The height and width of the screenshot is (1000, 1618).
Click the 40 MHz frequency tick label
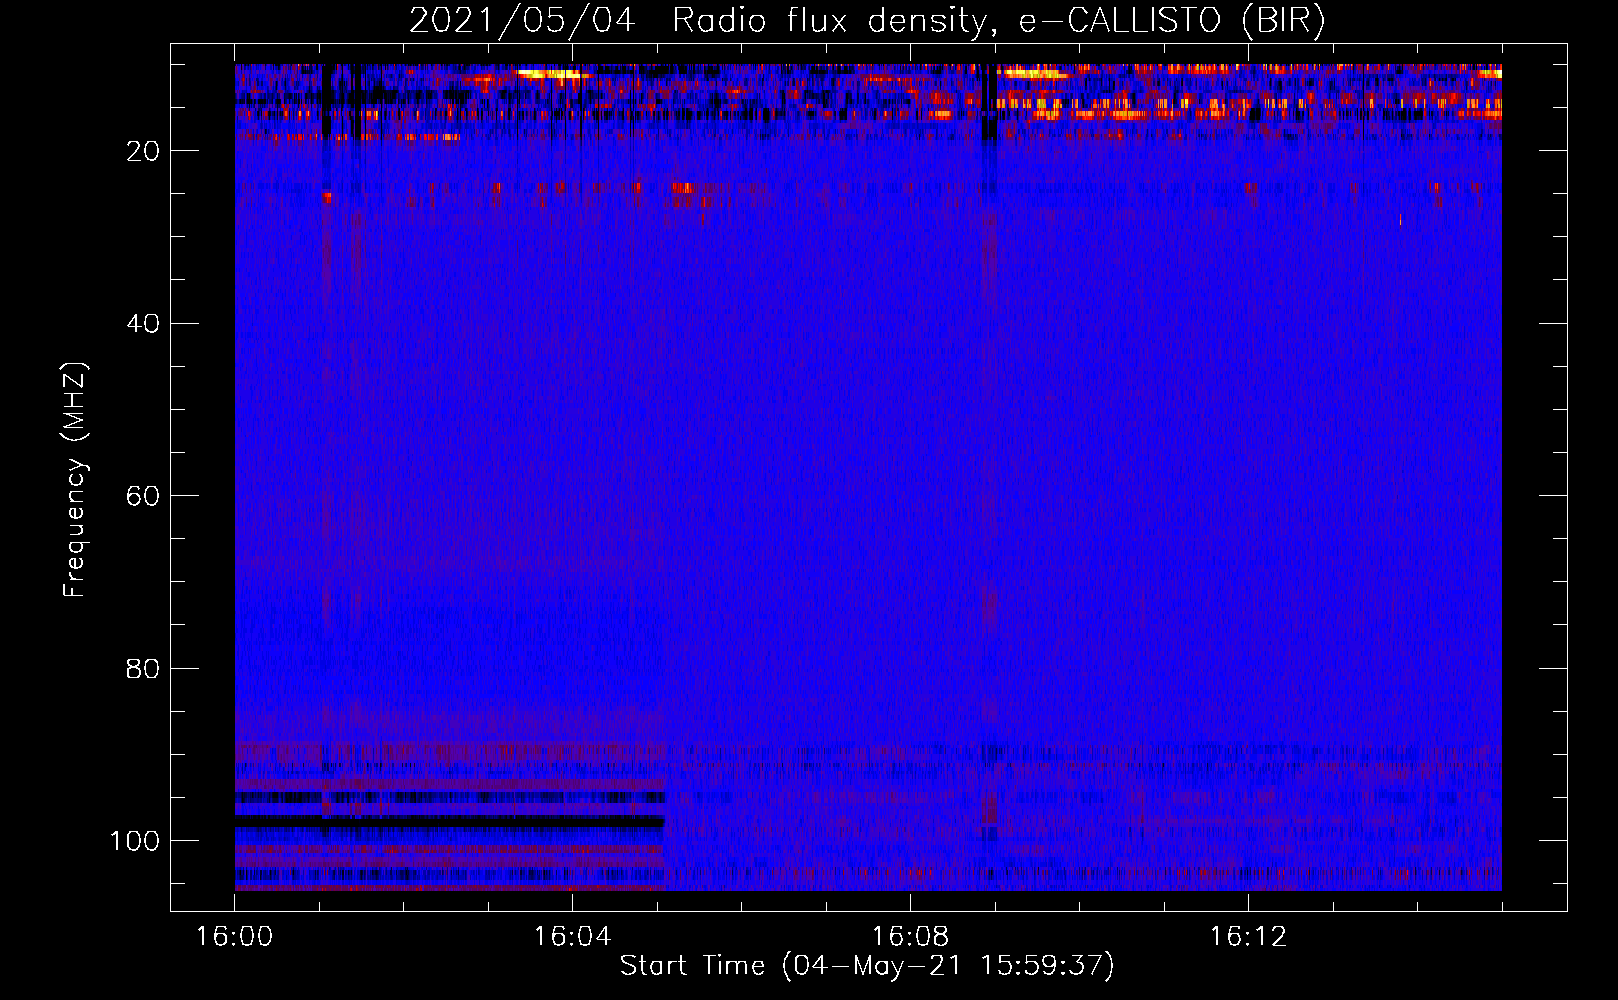[143, 324]
